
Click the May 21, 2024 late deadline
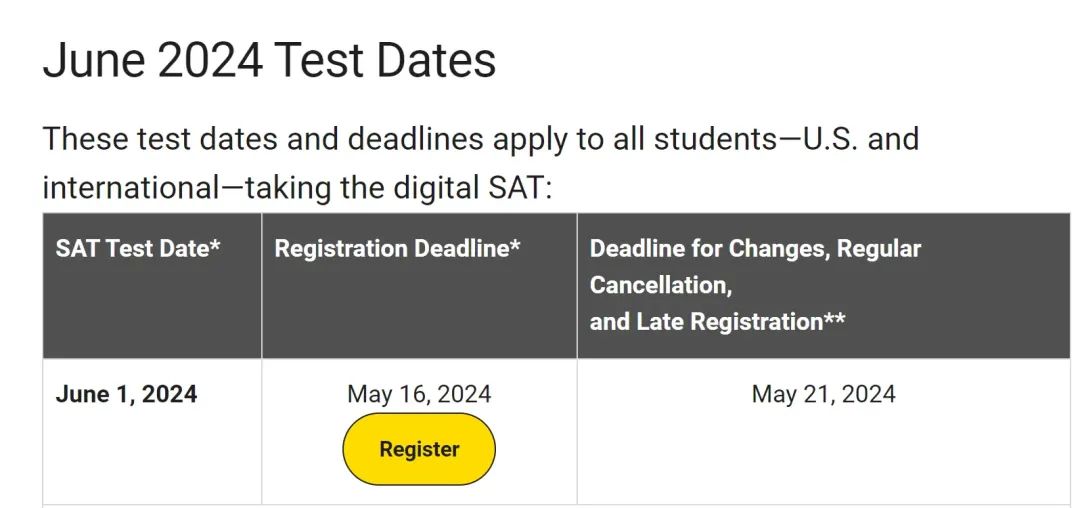pos(824,394)
